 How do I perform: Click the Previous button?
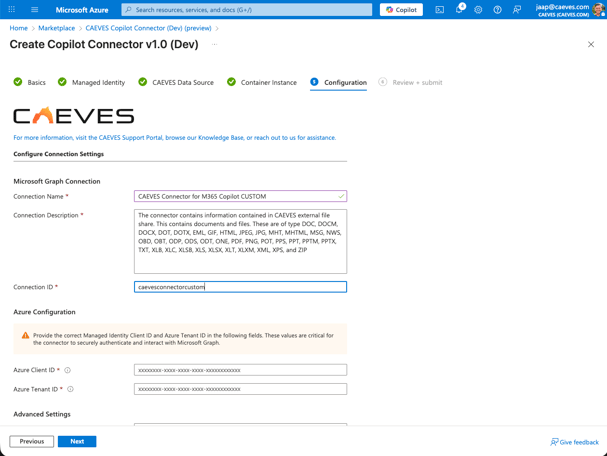[32, 441]
